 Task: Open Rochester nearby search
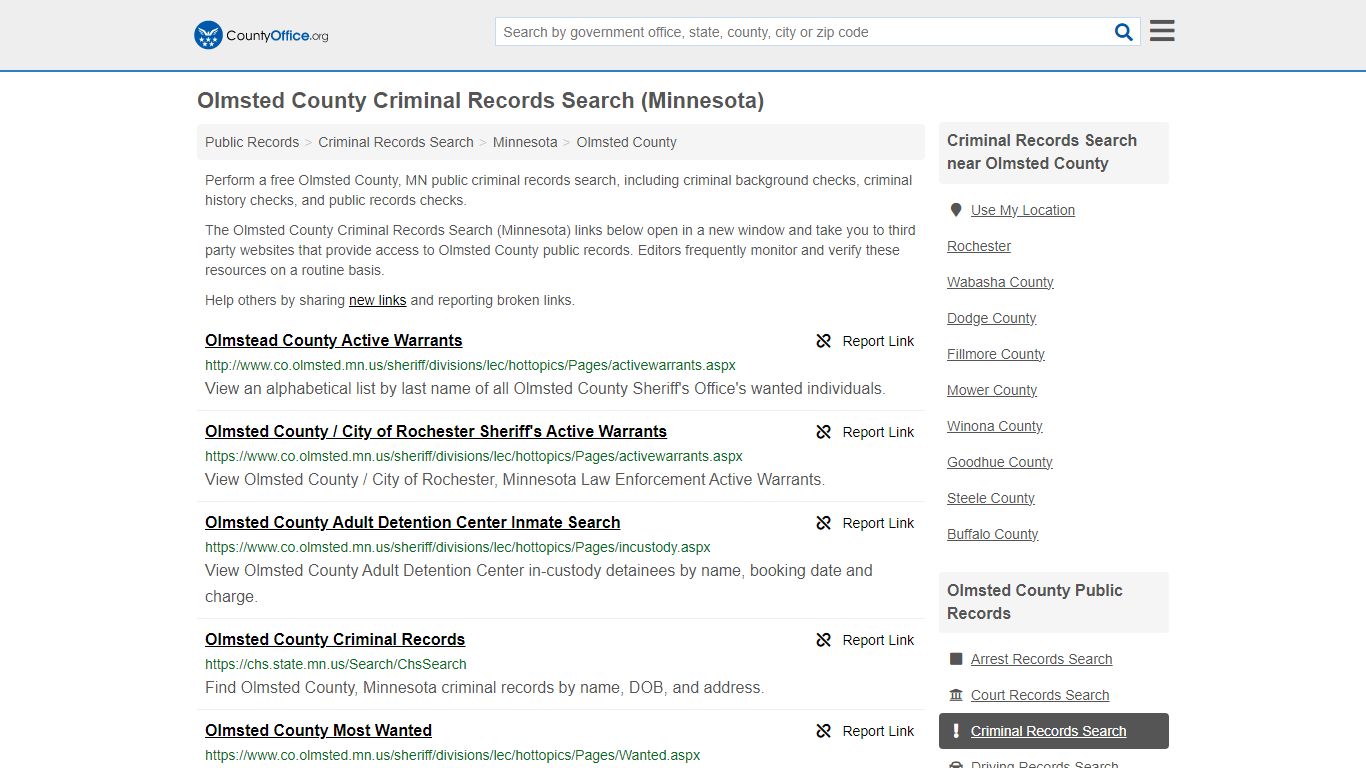979,246
